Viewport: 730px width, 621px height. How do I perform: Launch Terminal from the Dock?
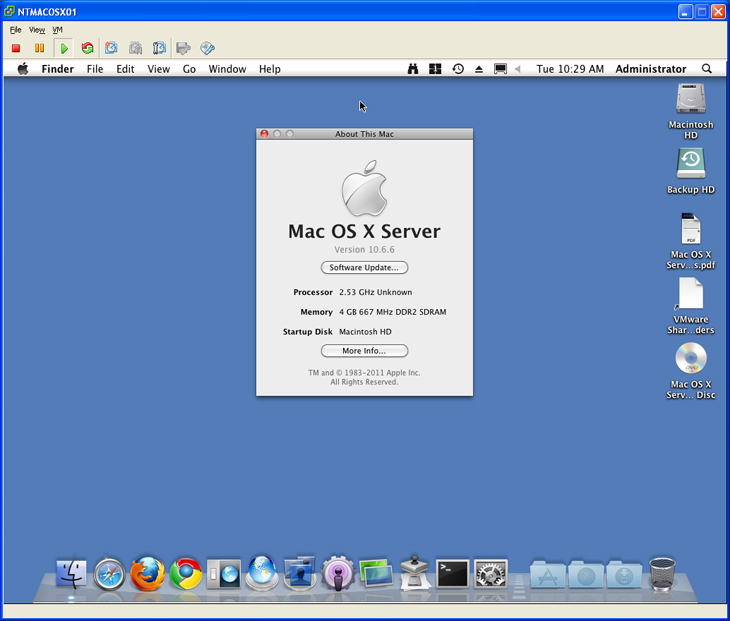[453, 574]
